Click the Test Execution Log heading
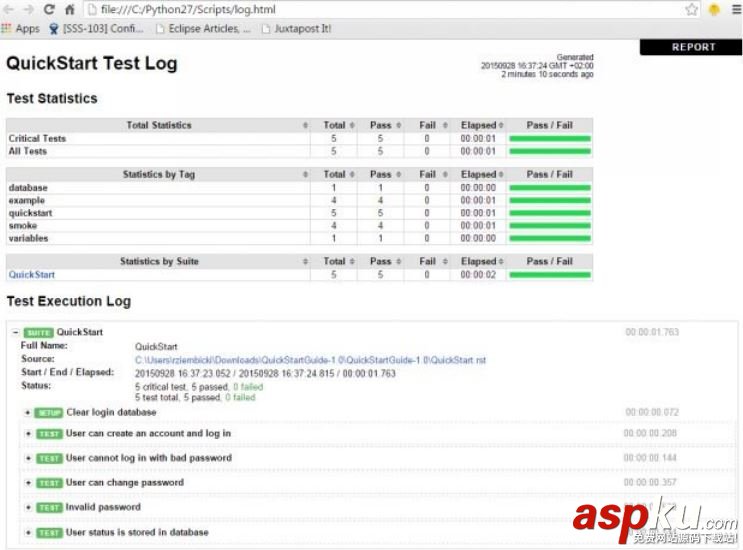 click(x=69, y=301)
